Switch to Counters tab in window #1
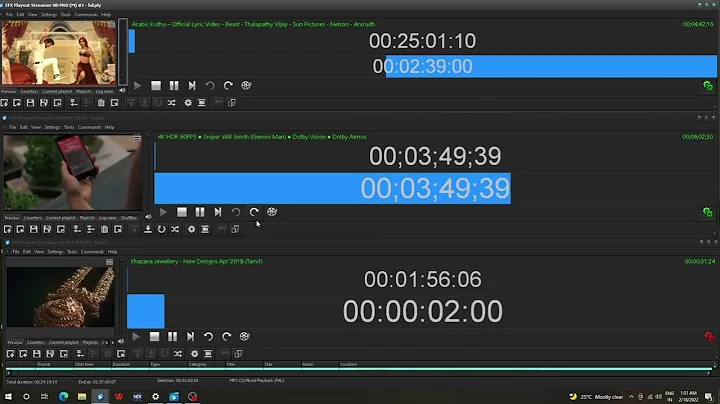Image resolution: width=720 pixels, height=404 pixels. (29, 91)
